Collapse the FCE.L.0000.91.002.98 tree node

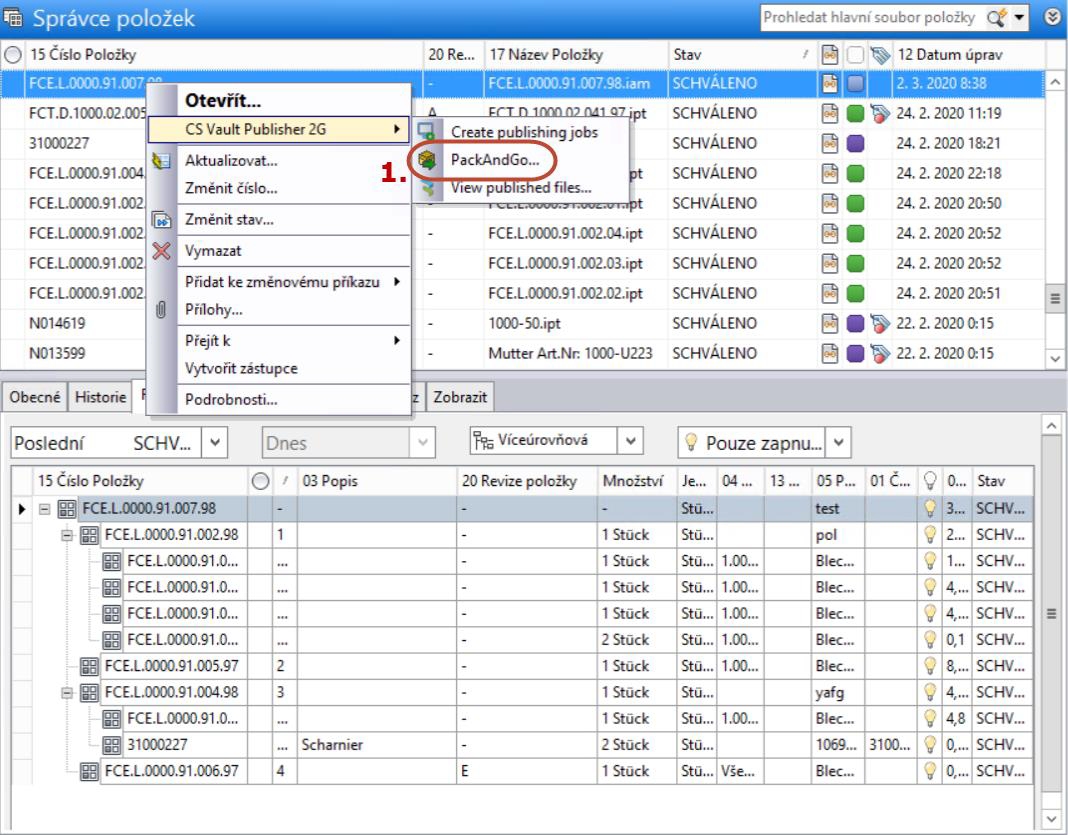68,535
